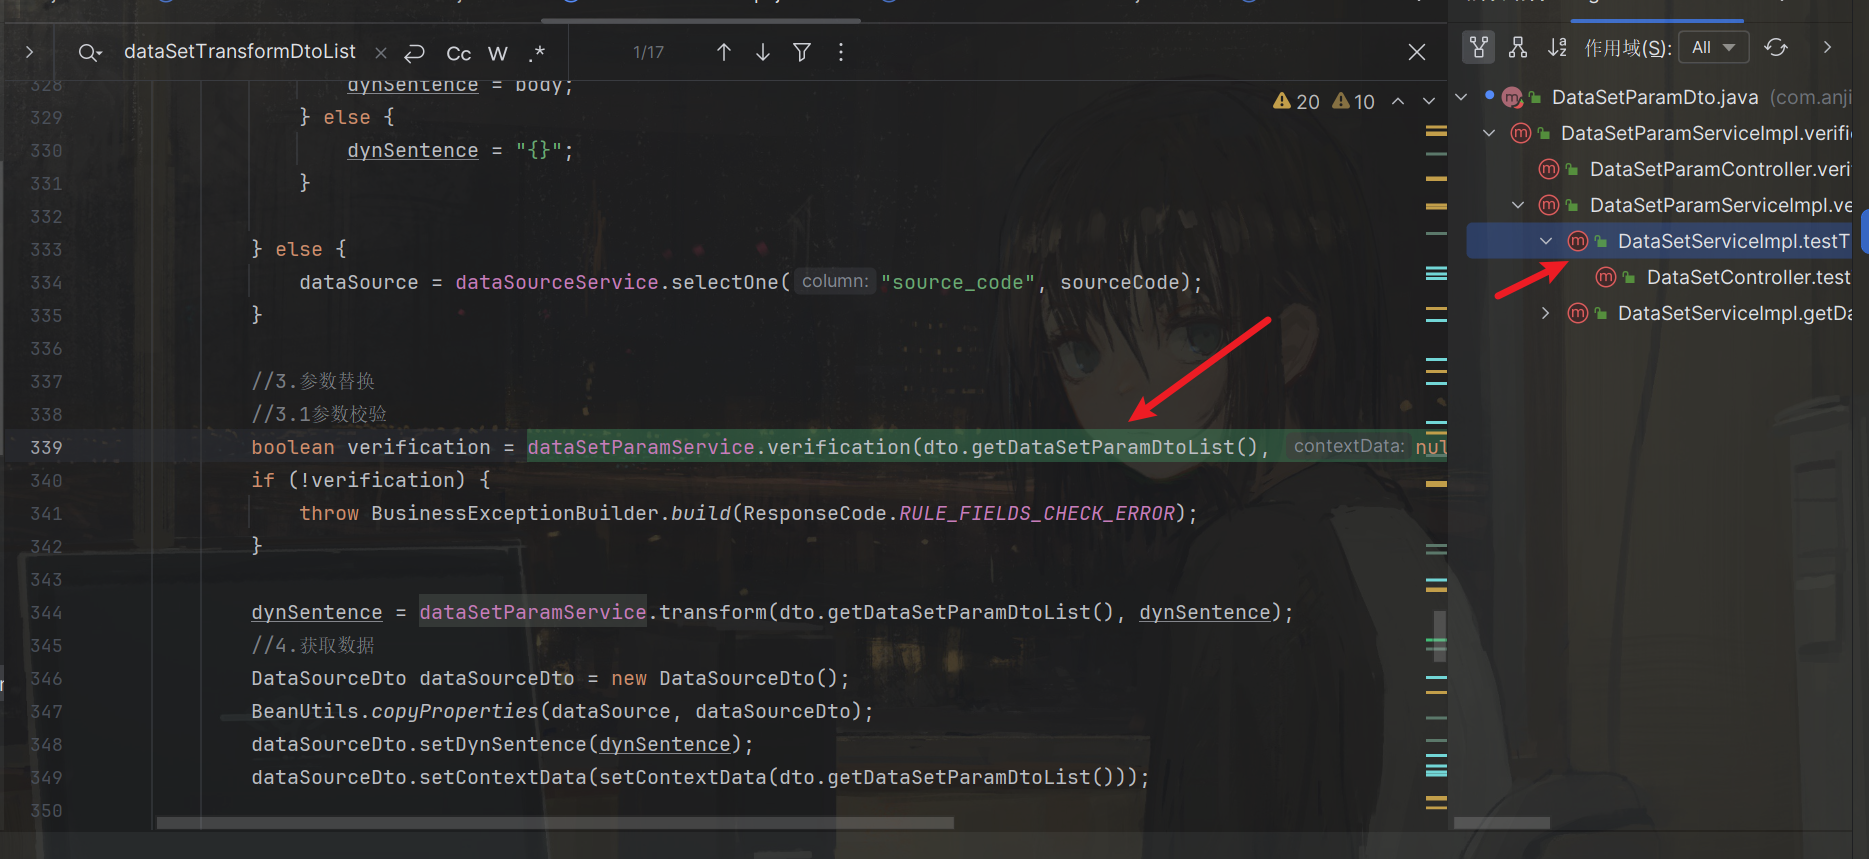1869x859 pixels.
Task: Select DataSetServiceImpl.testT entry
Action: point(1733,241)
